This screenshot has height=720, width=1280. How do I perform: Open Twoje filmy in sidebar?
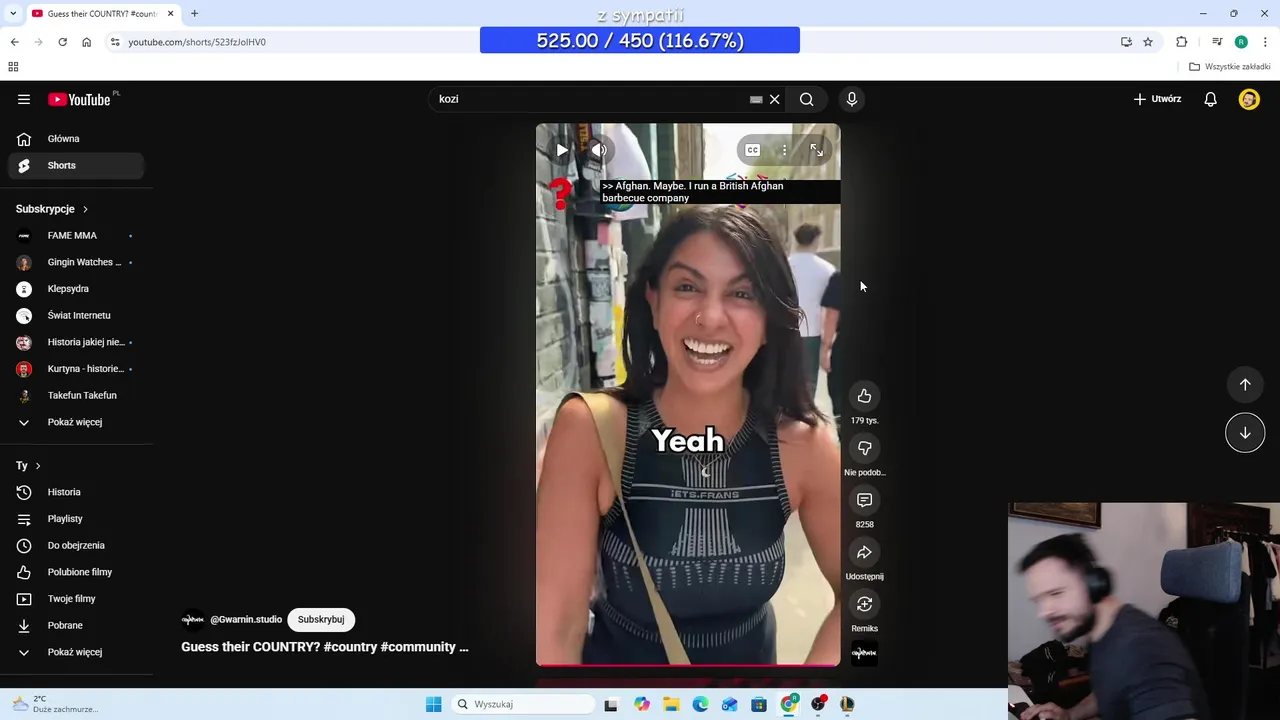[76, 599]
